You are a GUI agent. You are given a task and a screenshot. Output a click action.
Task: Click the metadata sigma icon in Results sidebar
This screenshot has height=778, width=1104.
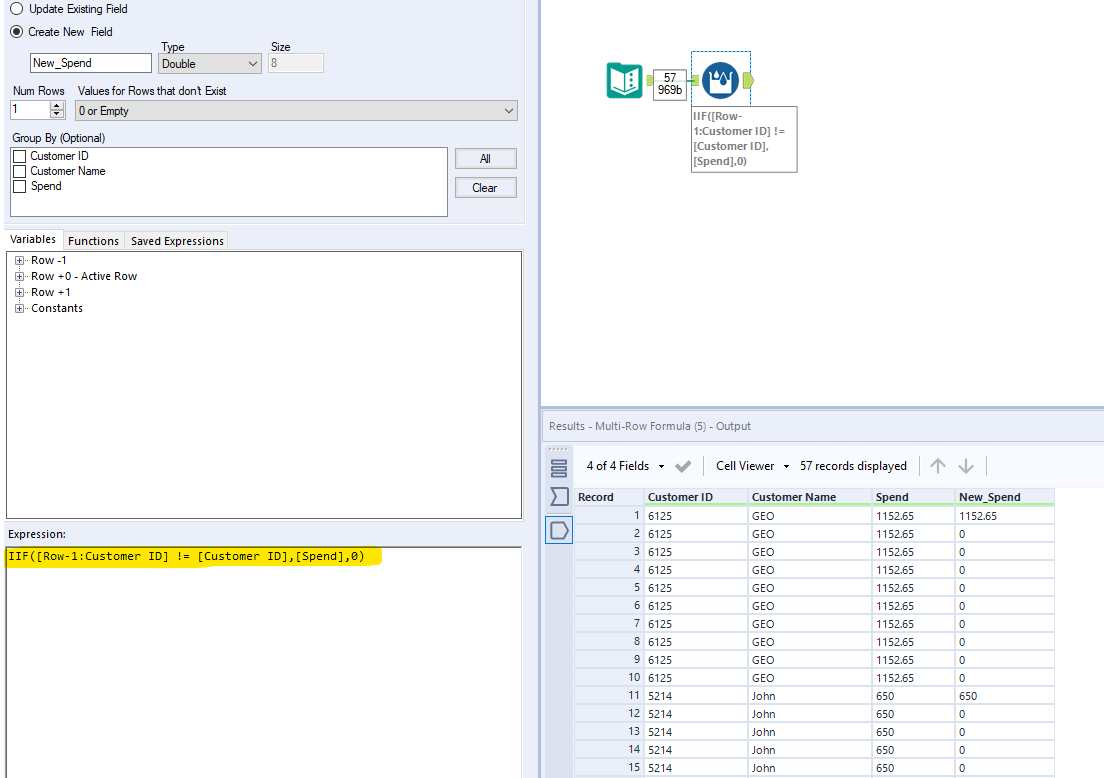559,497
